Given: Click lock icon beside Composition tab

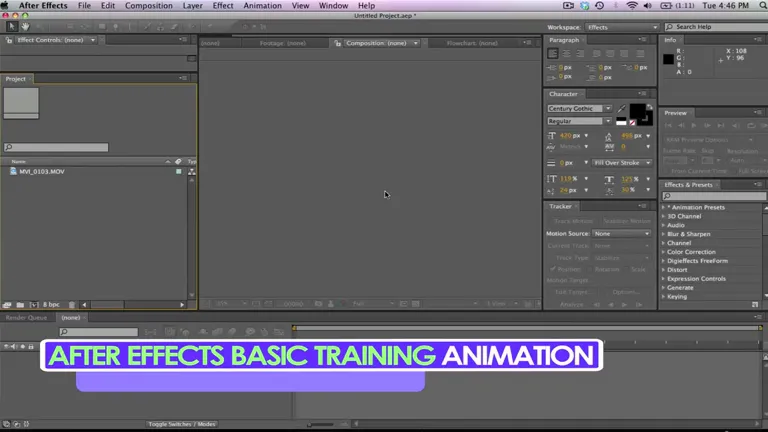Looking at the screenshot, I should point(337,43).
